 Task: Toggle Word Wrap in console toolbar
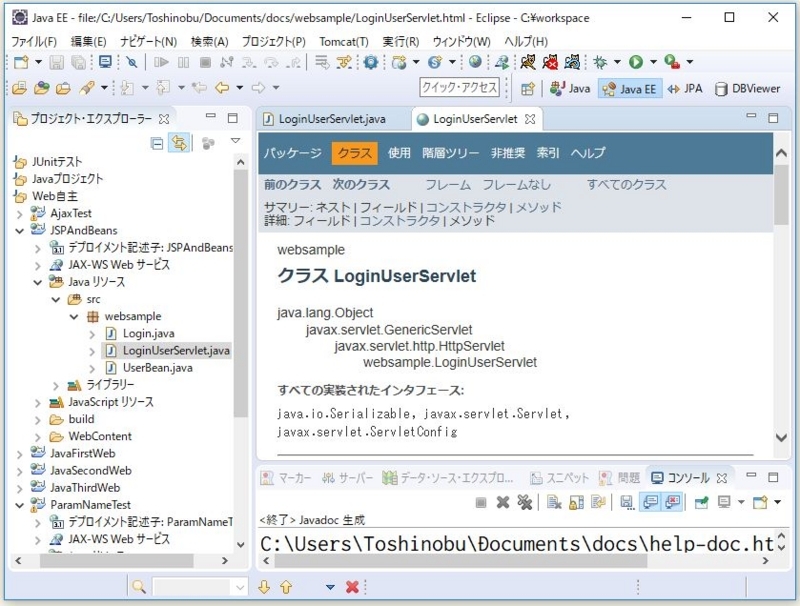point(598,503)
